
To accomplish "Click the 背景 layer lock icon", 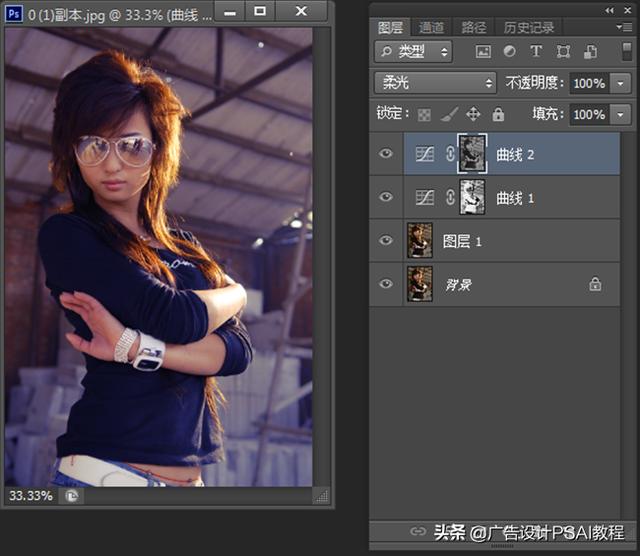I will point(595,284).
